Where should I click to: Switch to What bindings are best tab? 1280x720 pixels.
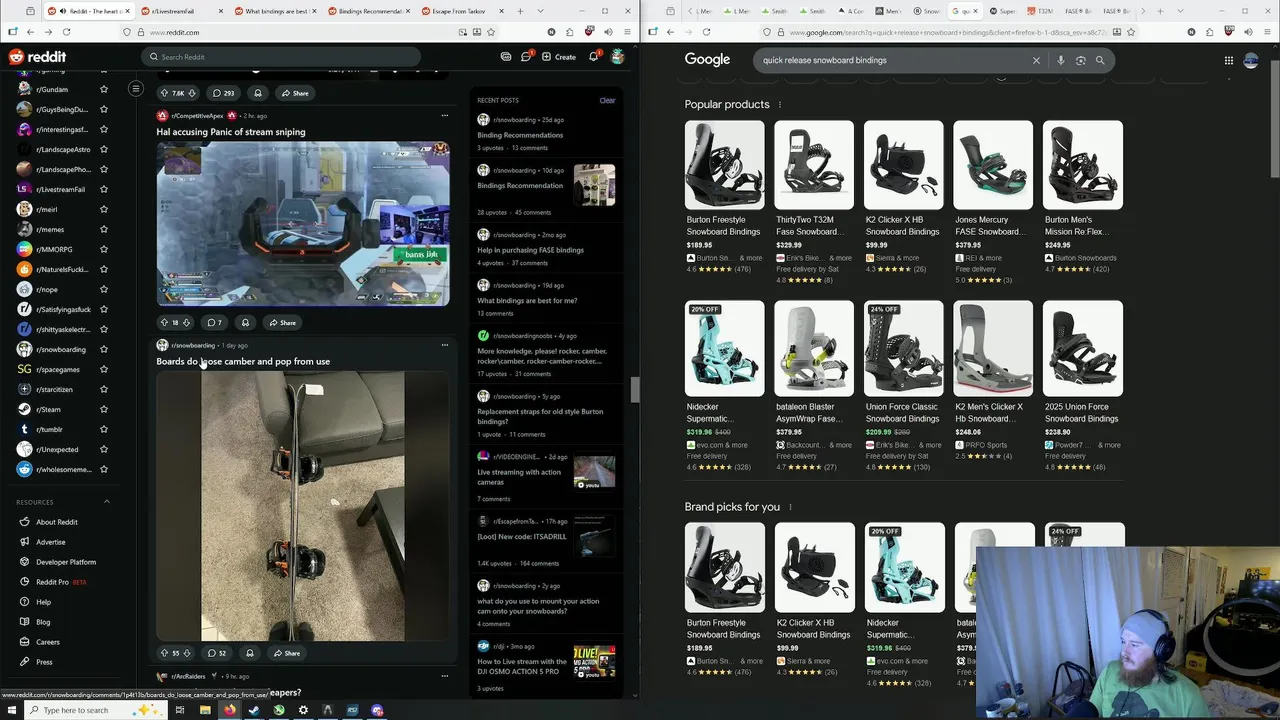[276, 11]
